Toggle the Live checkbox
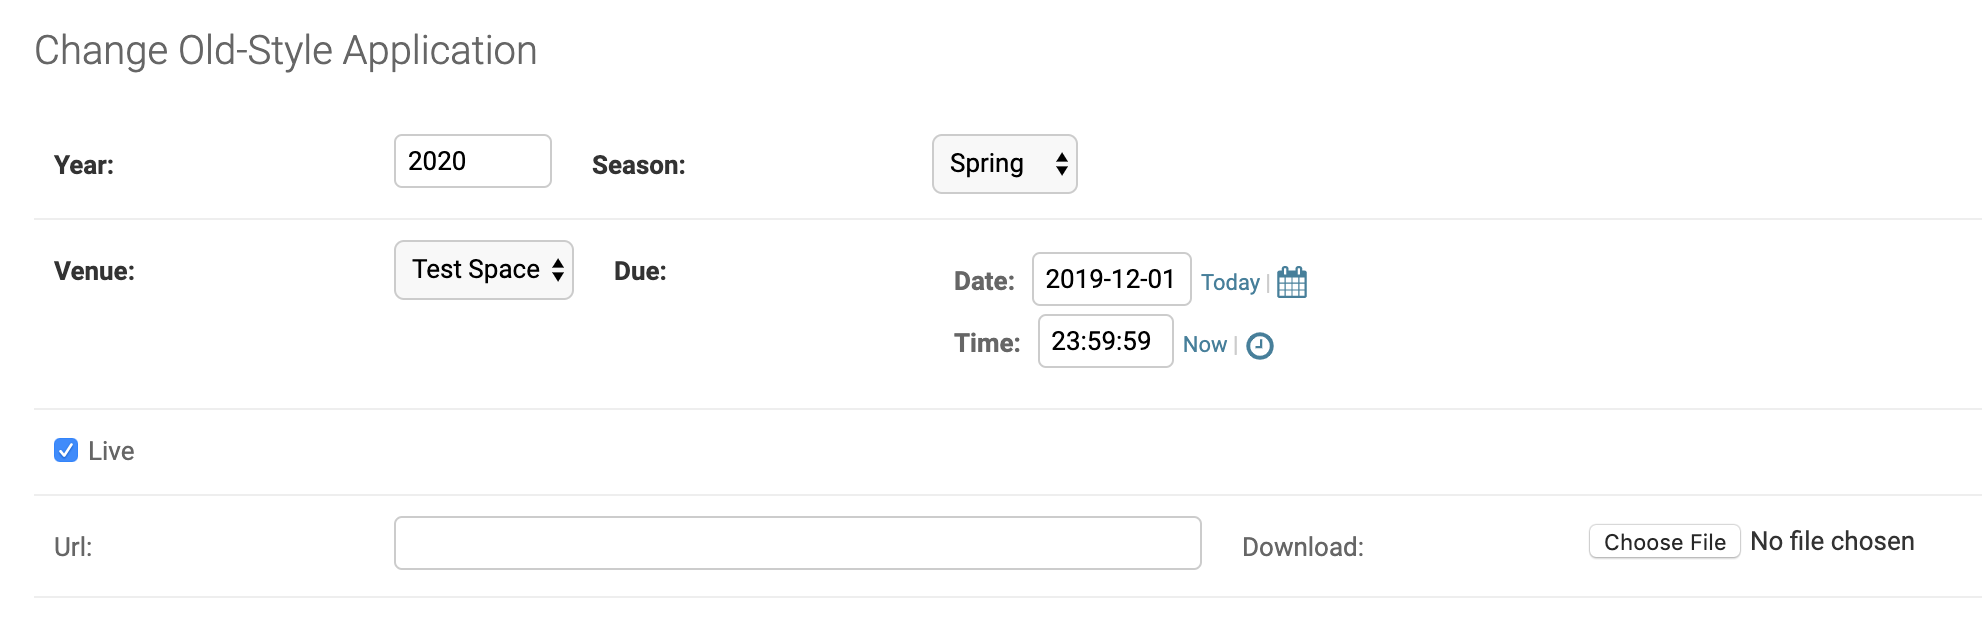 tap(66, 450)
